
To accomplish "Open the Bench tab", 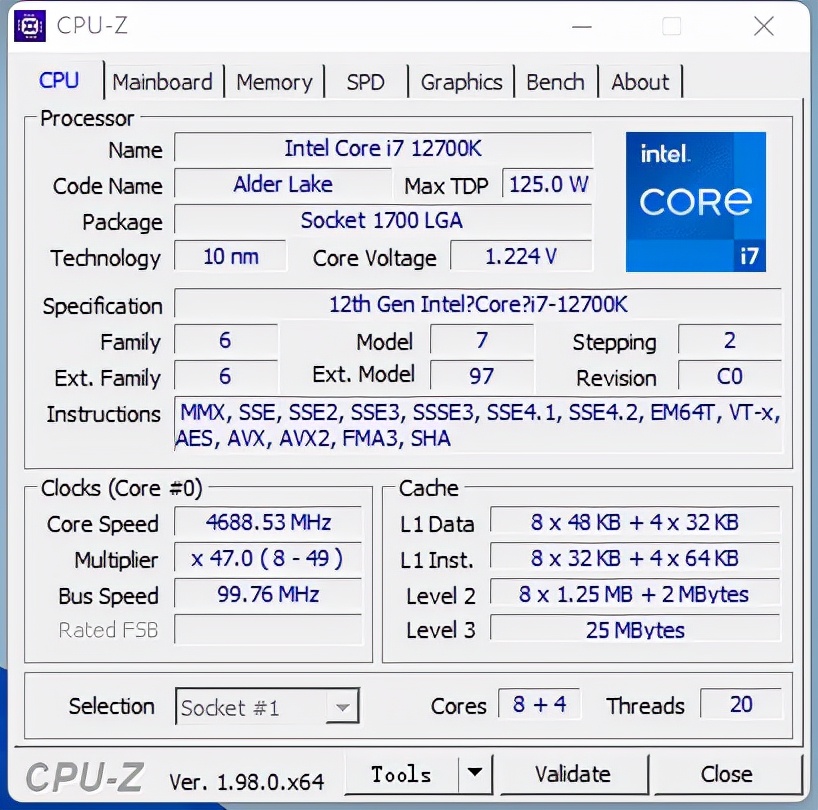I will coord(556,82).
